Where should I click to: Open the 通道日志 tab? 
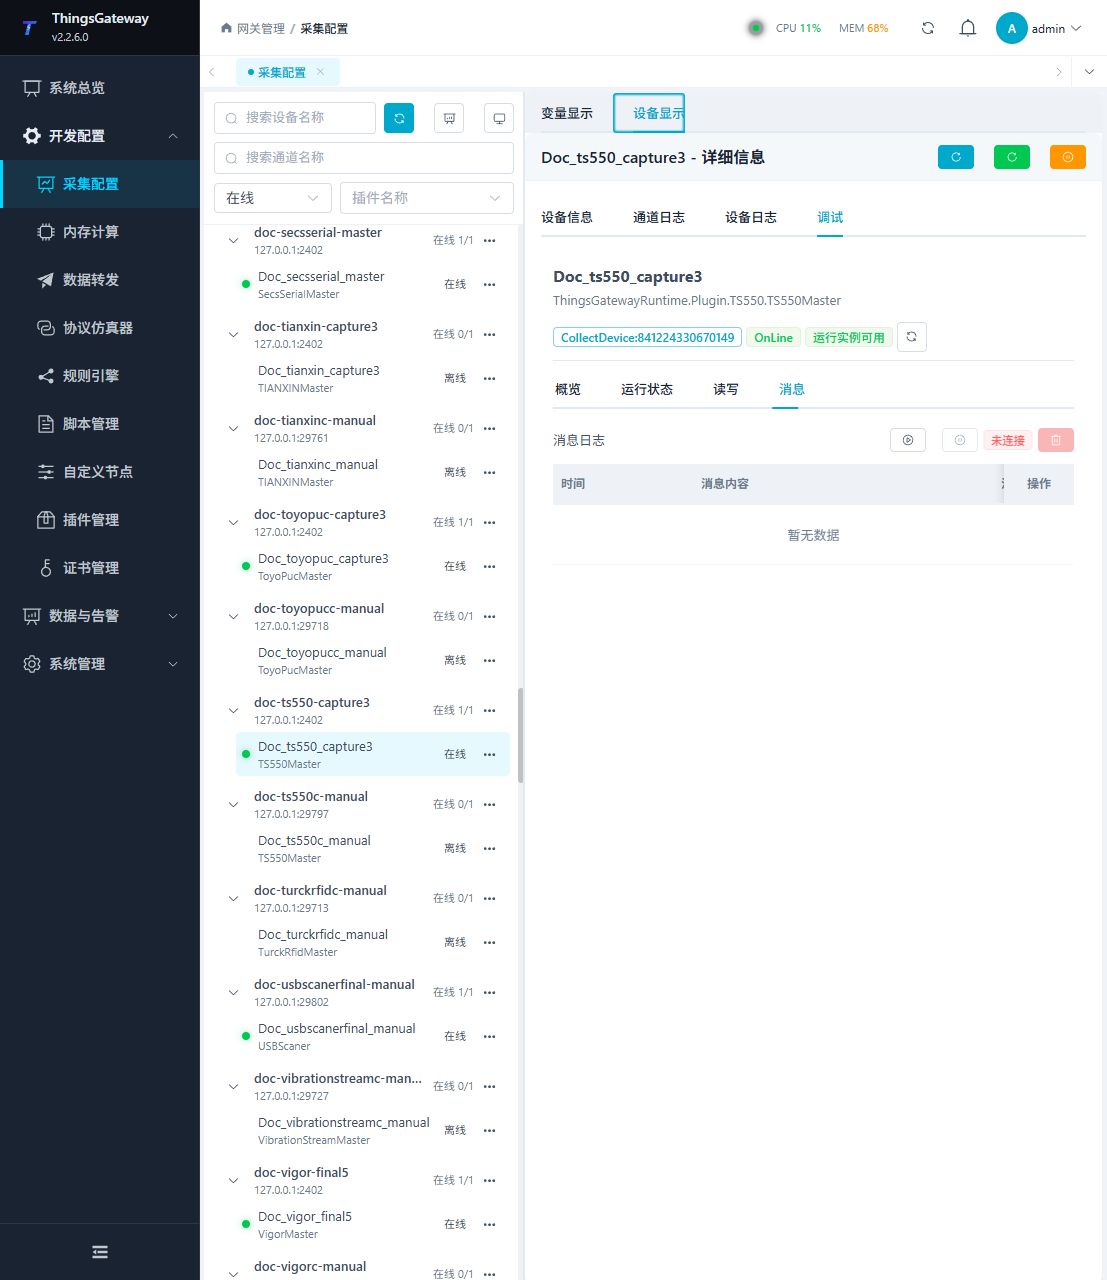659,217
